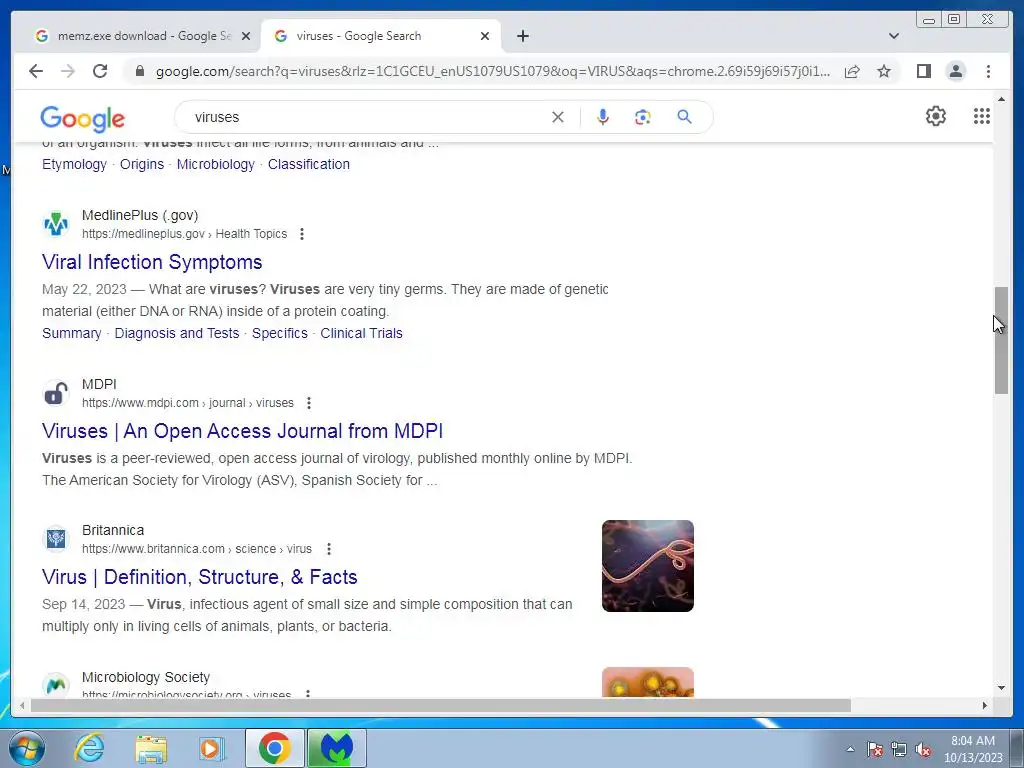Select the viruses - Google Search tab

[x=380, y=36]
